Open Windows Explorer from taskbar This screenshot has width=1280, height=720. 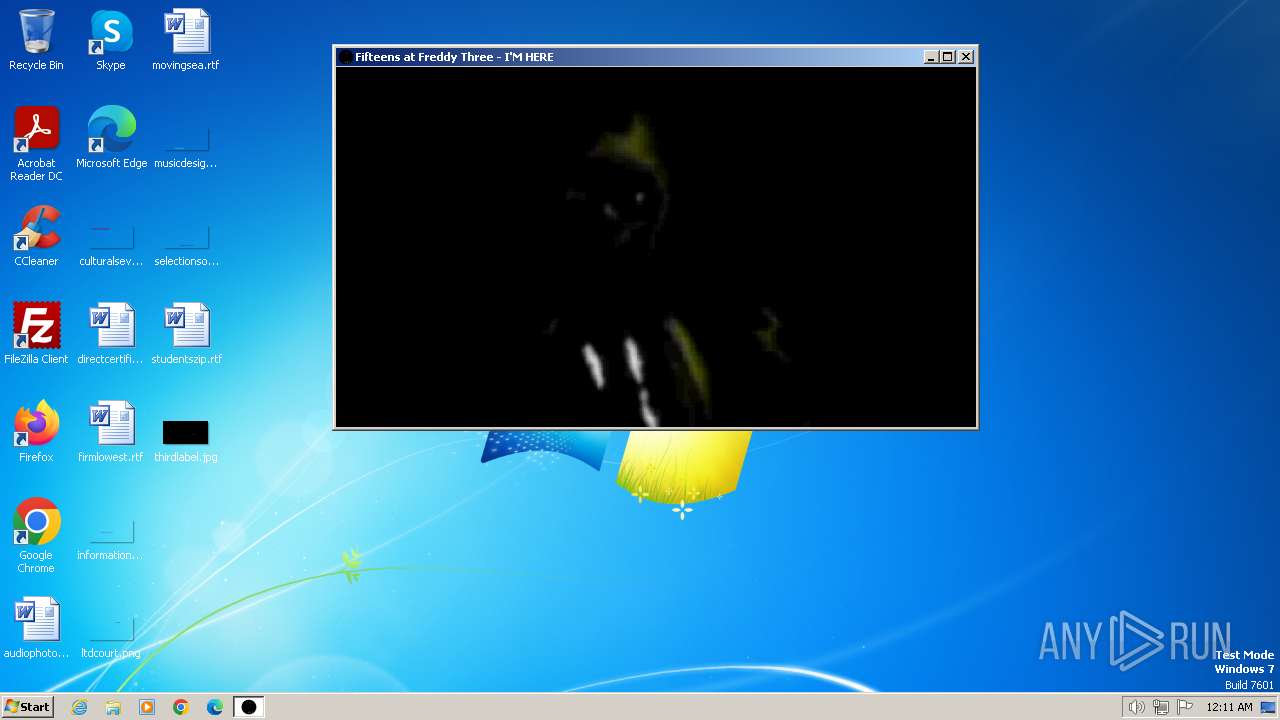(113, 707)
